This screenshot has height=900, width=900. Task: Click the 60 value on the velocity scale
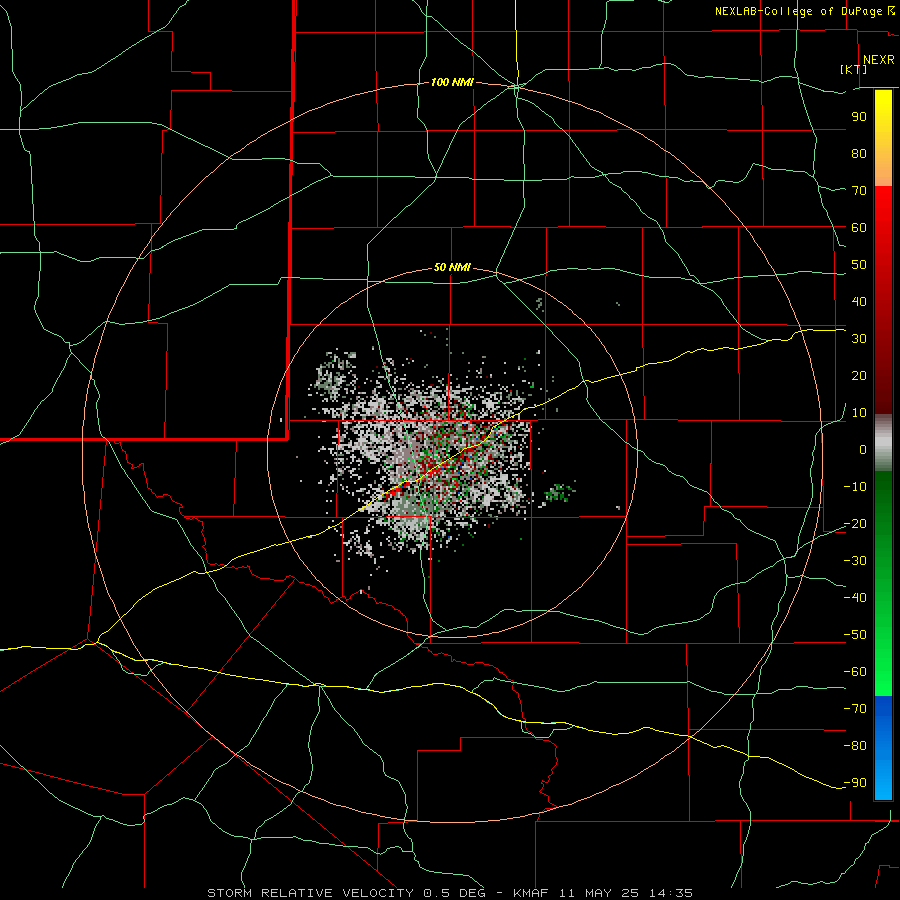(859, 227)
